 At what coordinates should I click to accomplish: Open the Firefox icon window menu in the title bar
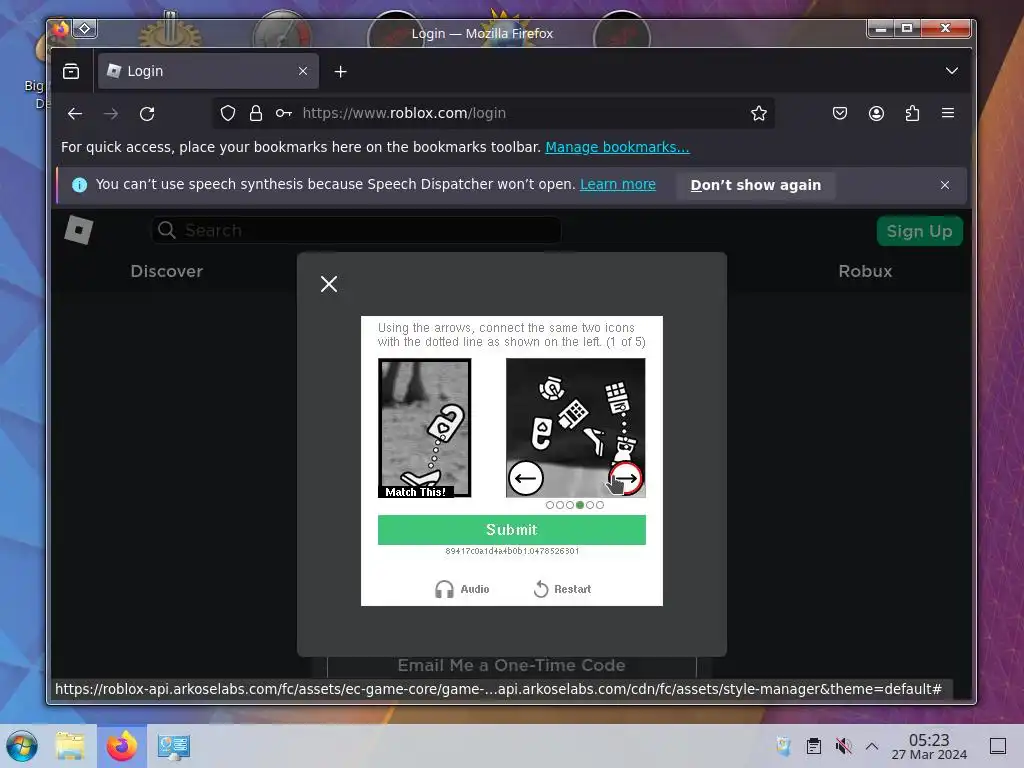pos(61,29)
